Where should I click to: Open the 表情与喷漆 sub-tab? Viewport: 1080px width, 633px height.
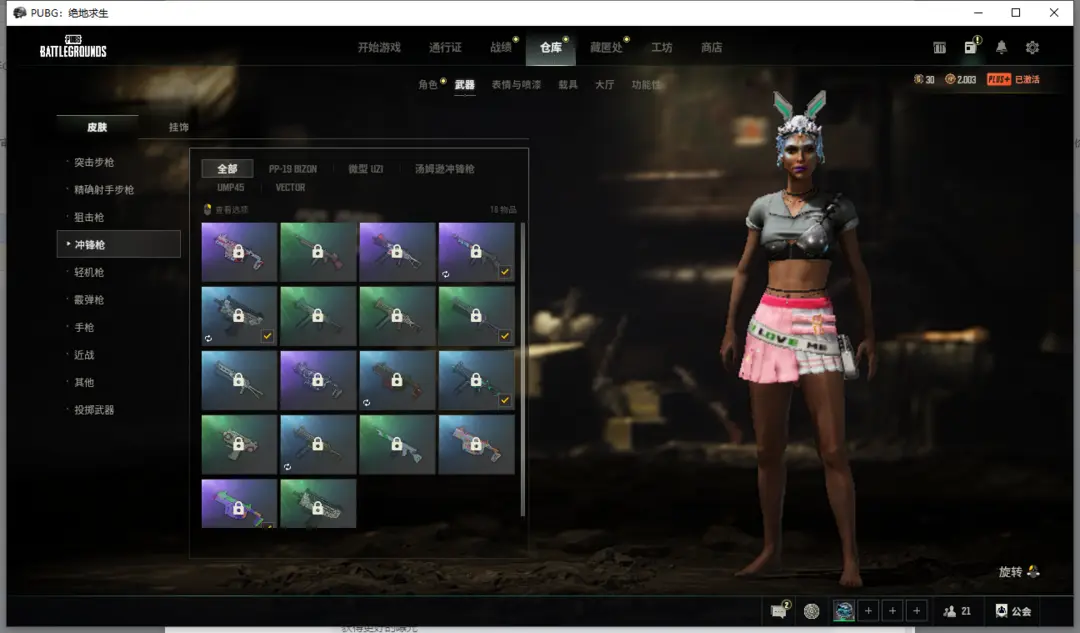[516, 85]
